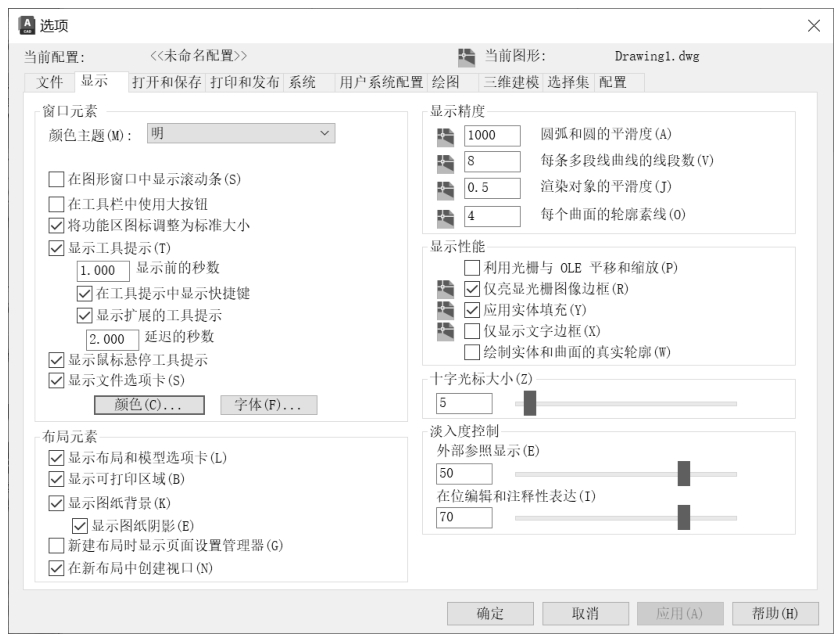838x638 pixels.
Task: Click the 多段线曲线线段数 field with 8
Action: [492, 161]
